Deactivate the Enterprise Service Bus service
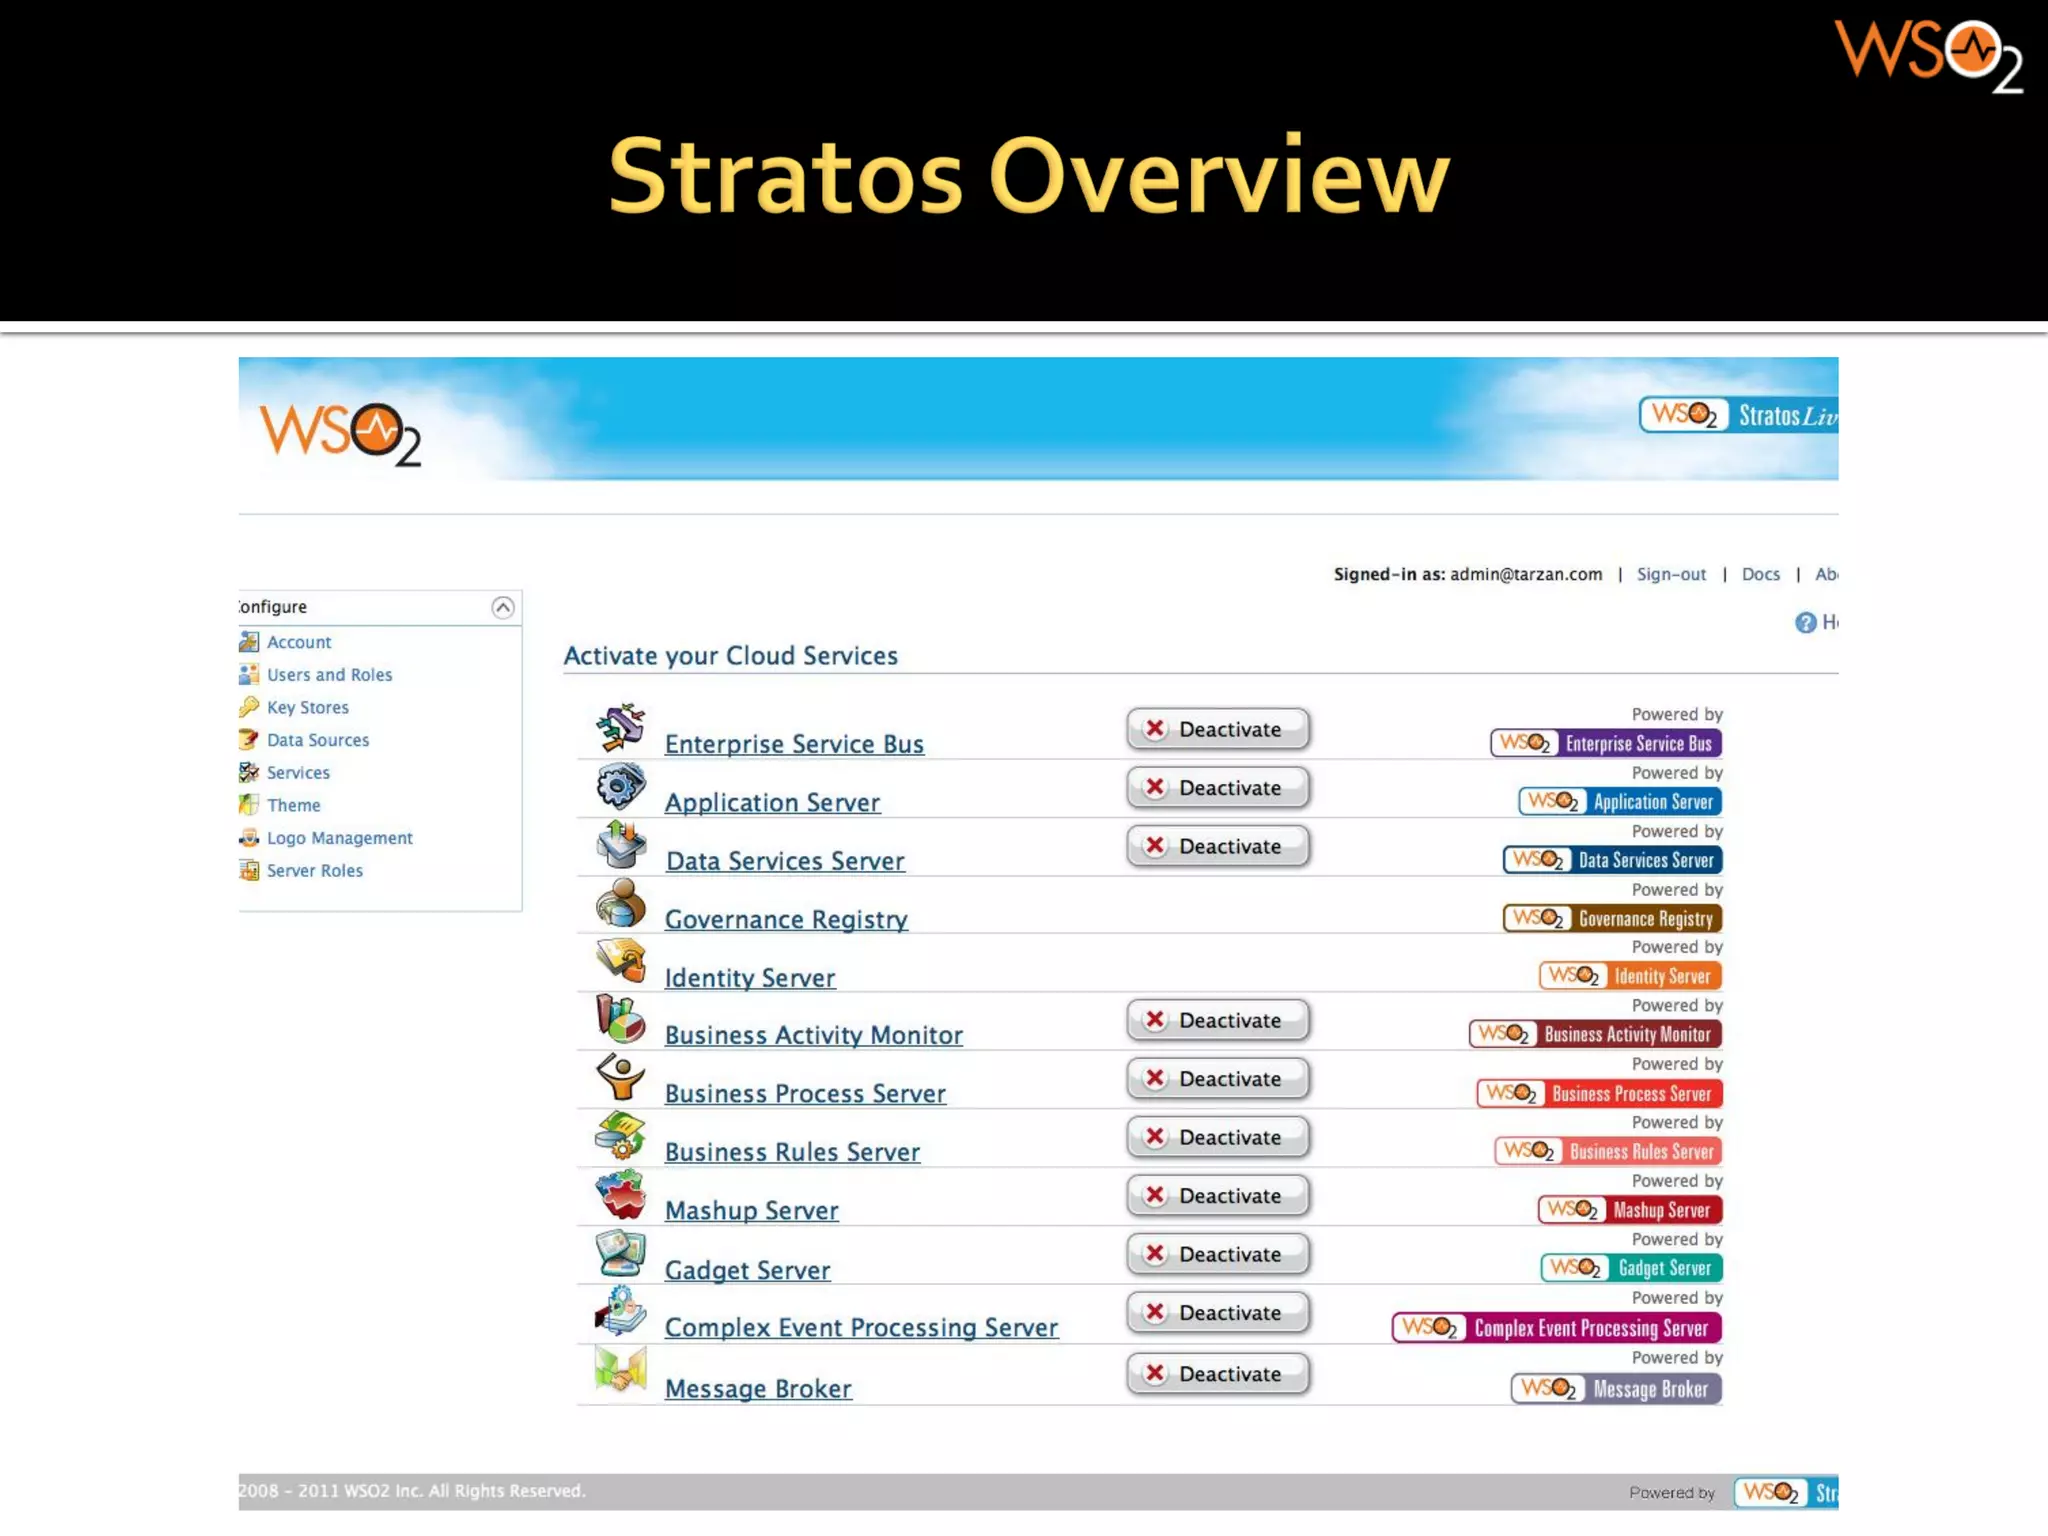Screen dimensions: 2048x1536 1217,729
